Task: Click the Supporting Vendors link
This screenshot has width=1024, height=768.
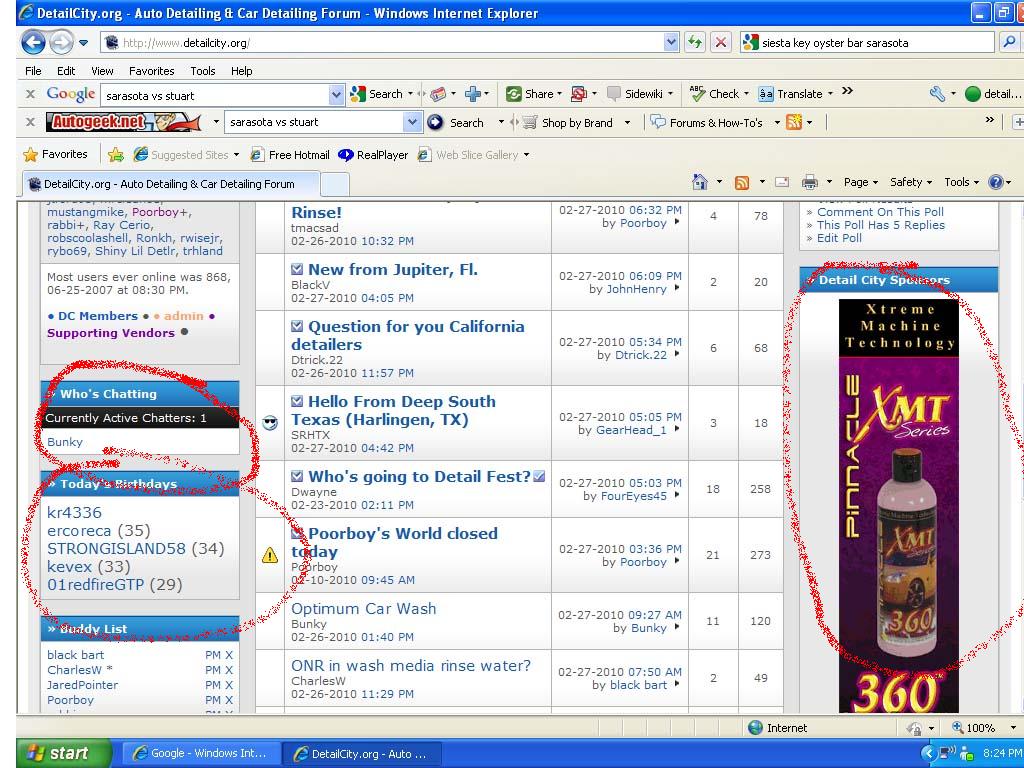Action: point(110,333)
